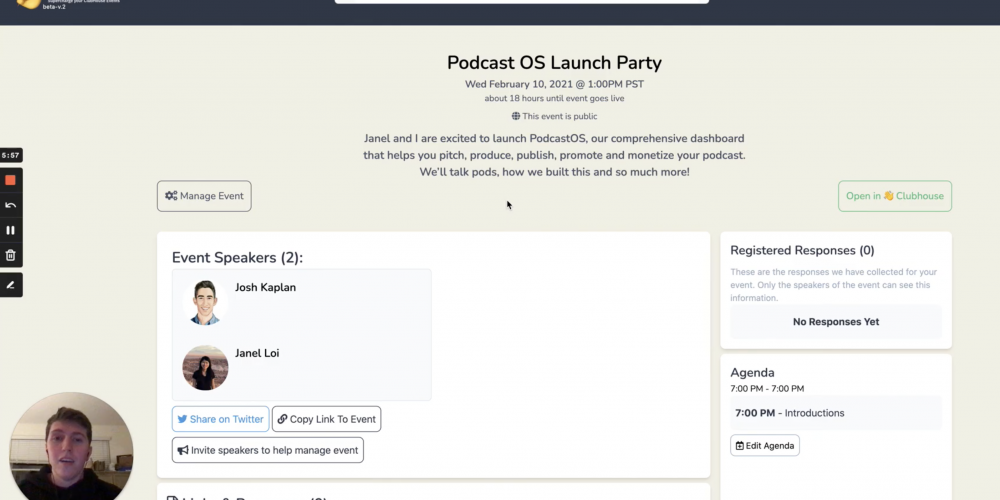
Task: Click the Podcast OS Launch Party title
Action: [x=554, y=62]
